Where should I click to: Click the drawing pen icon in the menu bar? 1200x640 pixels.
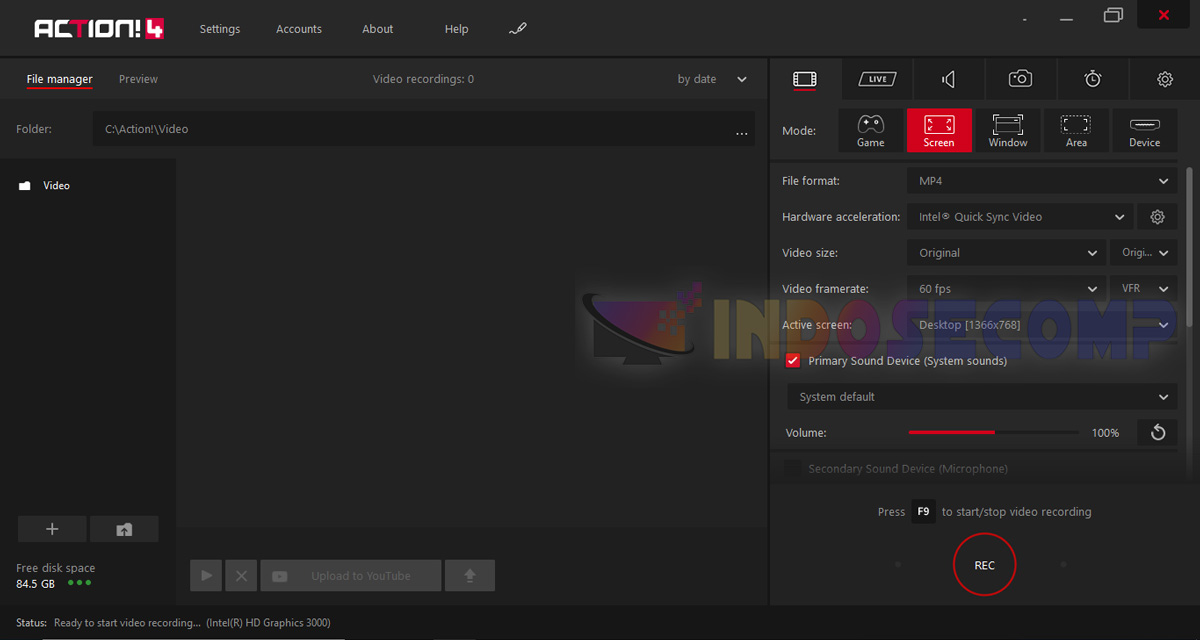click(517, 28)
